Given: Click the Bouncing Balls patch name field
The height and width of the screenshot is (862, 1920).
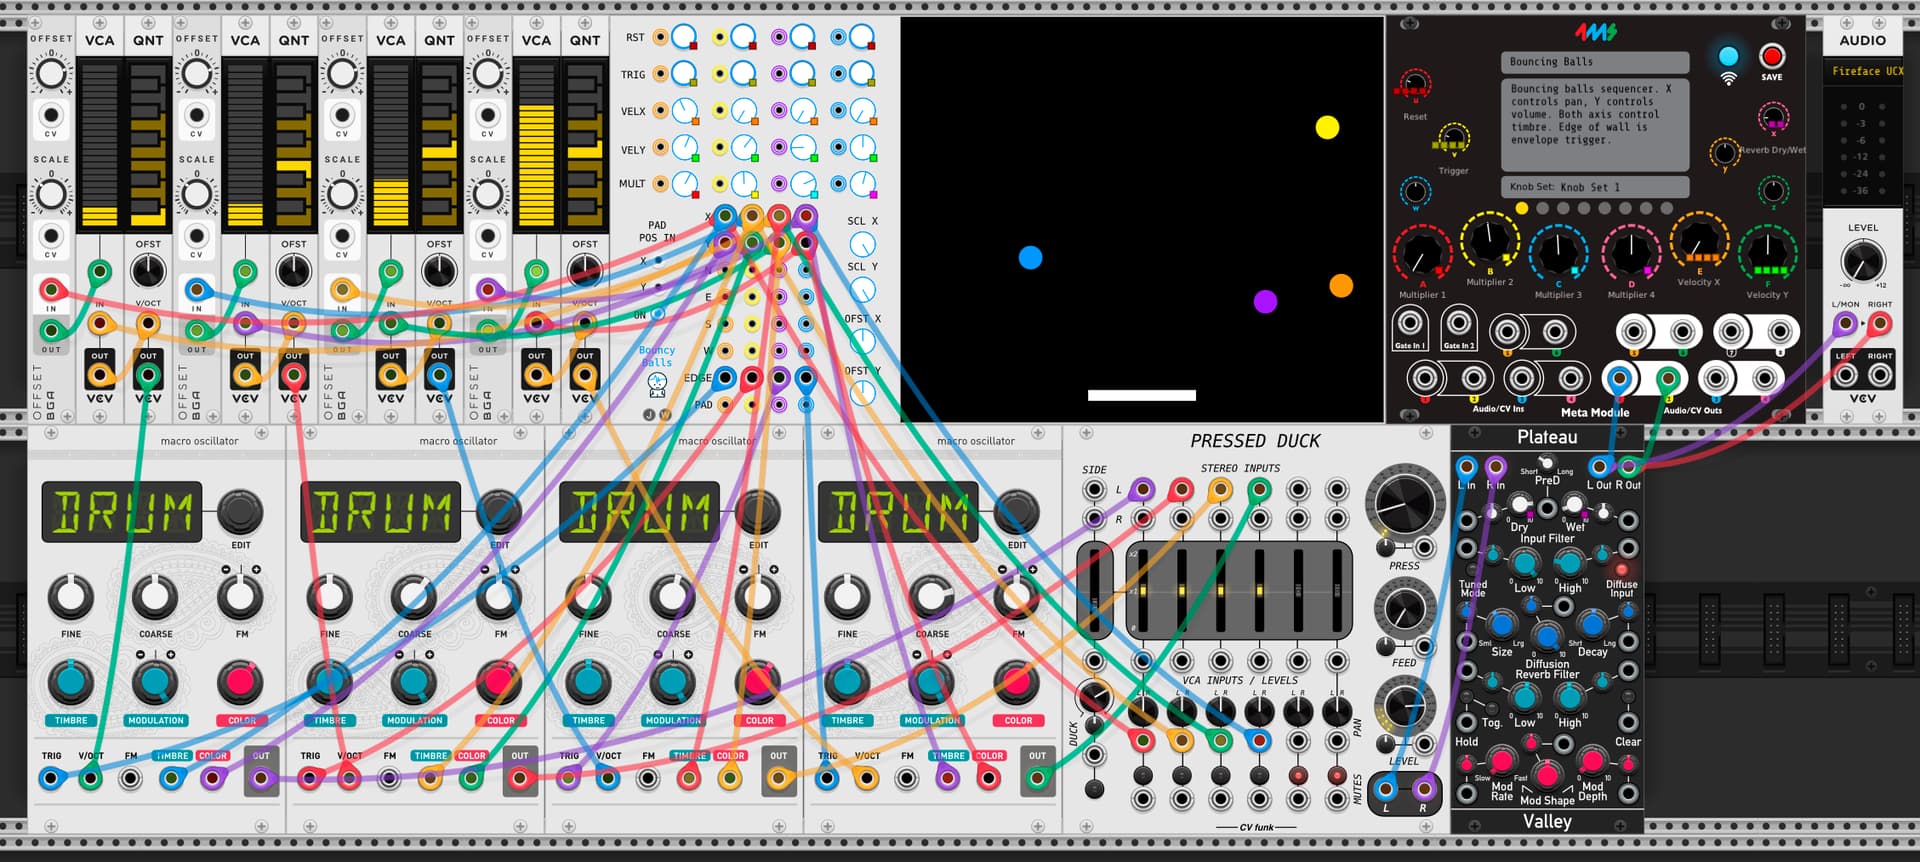Looking at the screenshot, I should click(x=1595, y=62).
